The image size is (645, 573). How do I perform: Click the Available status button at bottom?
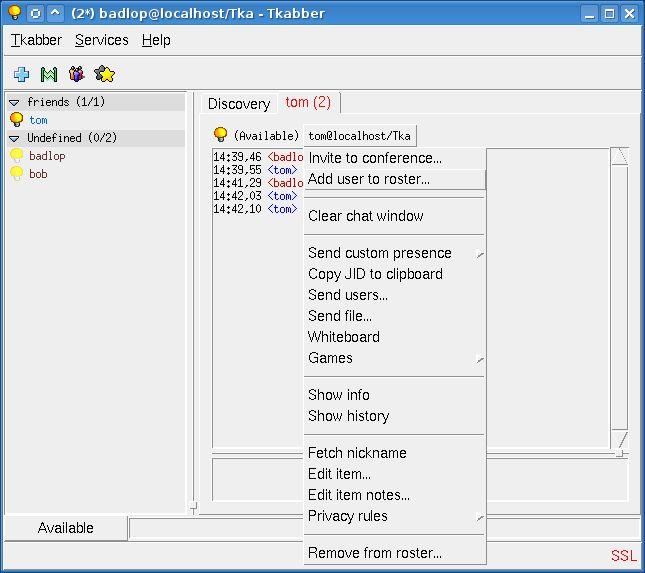point(65,528)
